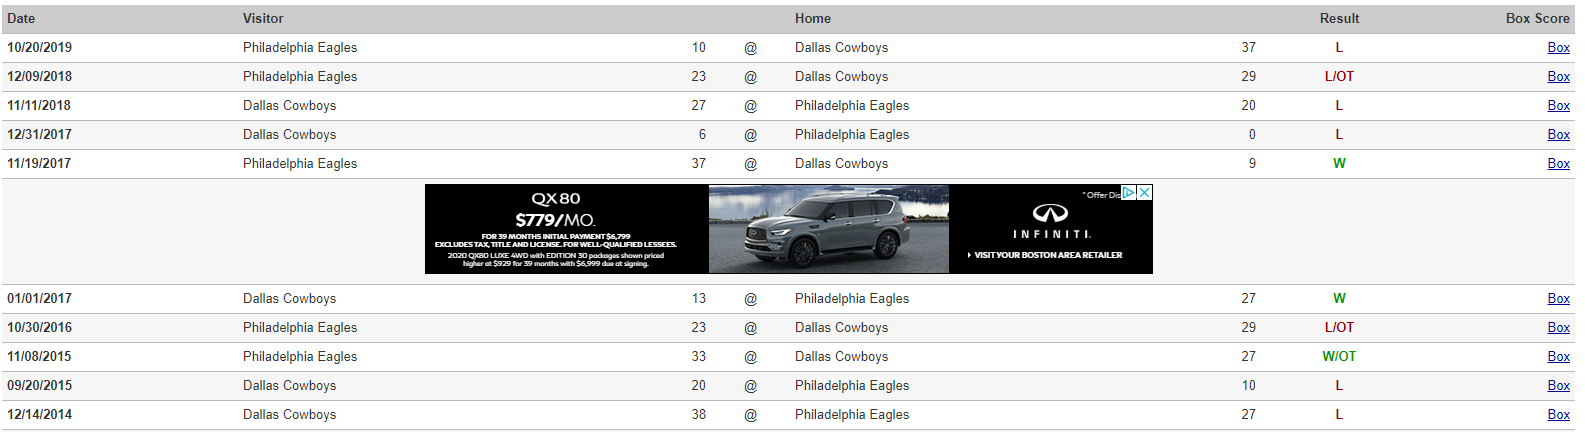Open the Box score link for 12/14/2014
Viewport: 1585px width, 432px height.
(1558, 414)
